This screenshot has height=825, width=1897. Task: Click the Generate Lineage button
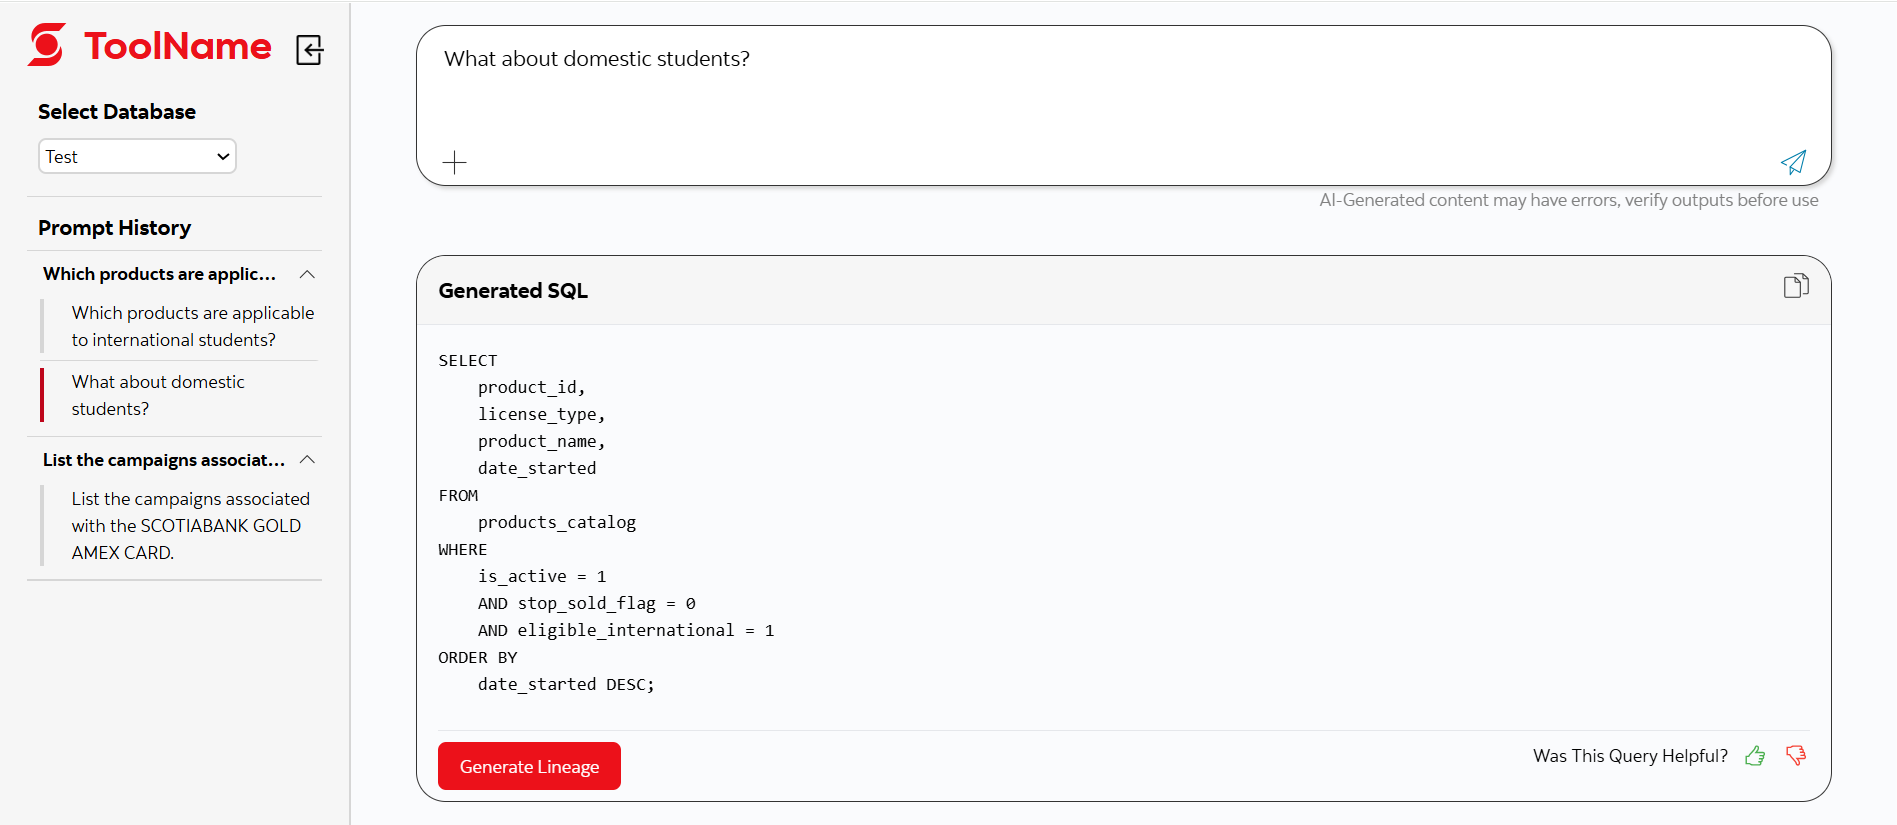529,766
